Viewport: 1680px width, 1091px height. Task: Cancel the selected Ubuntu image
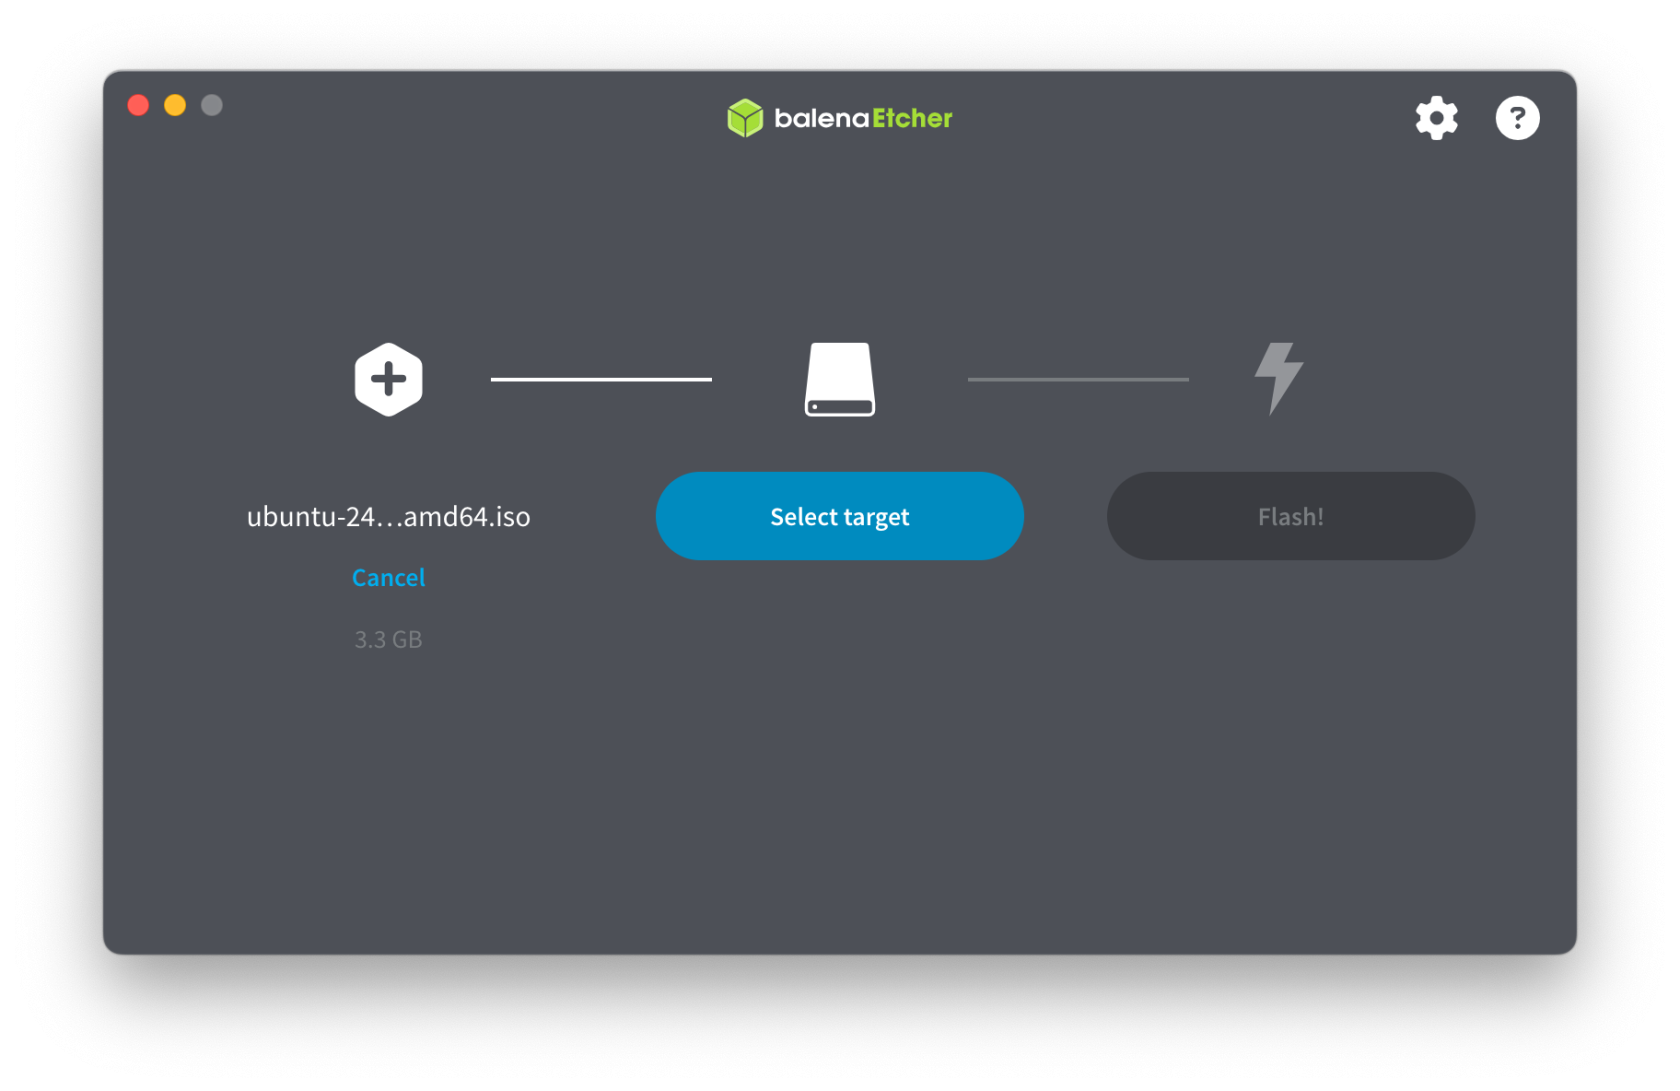click(388, 577)
